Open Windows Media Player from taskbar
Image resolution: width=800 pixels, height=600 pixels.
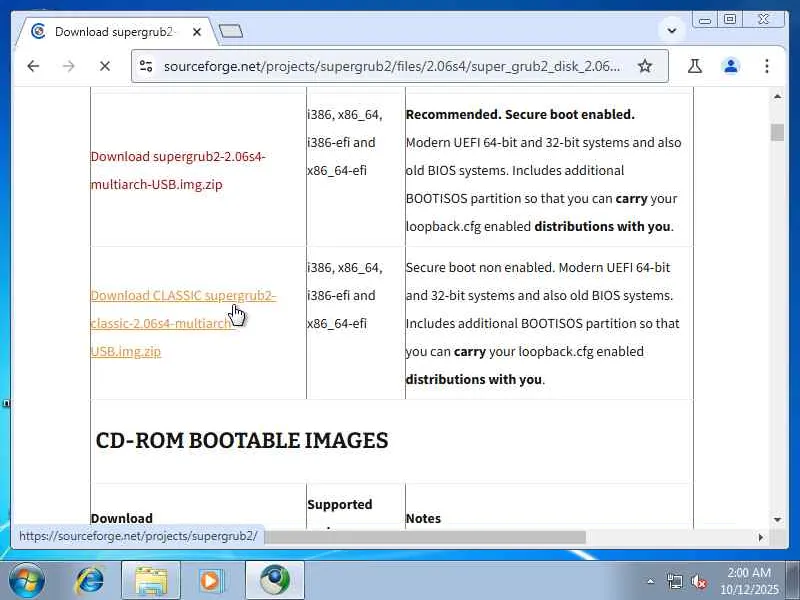pos(210,581)
